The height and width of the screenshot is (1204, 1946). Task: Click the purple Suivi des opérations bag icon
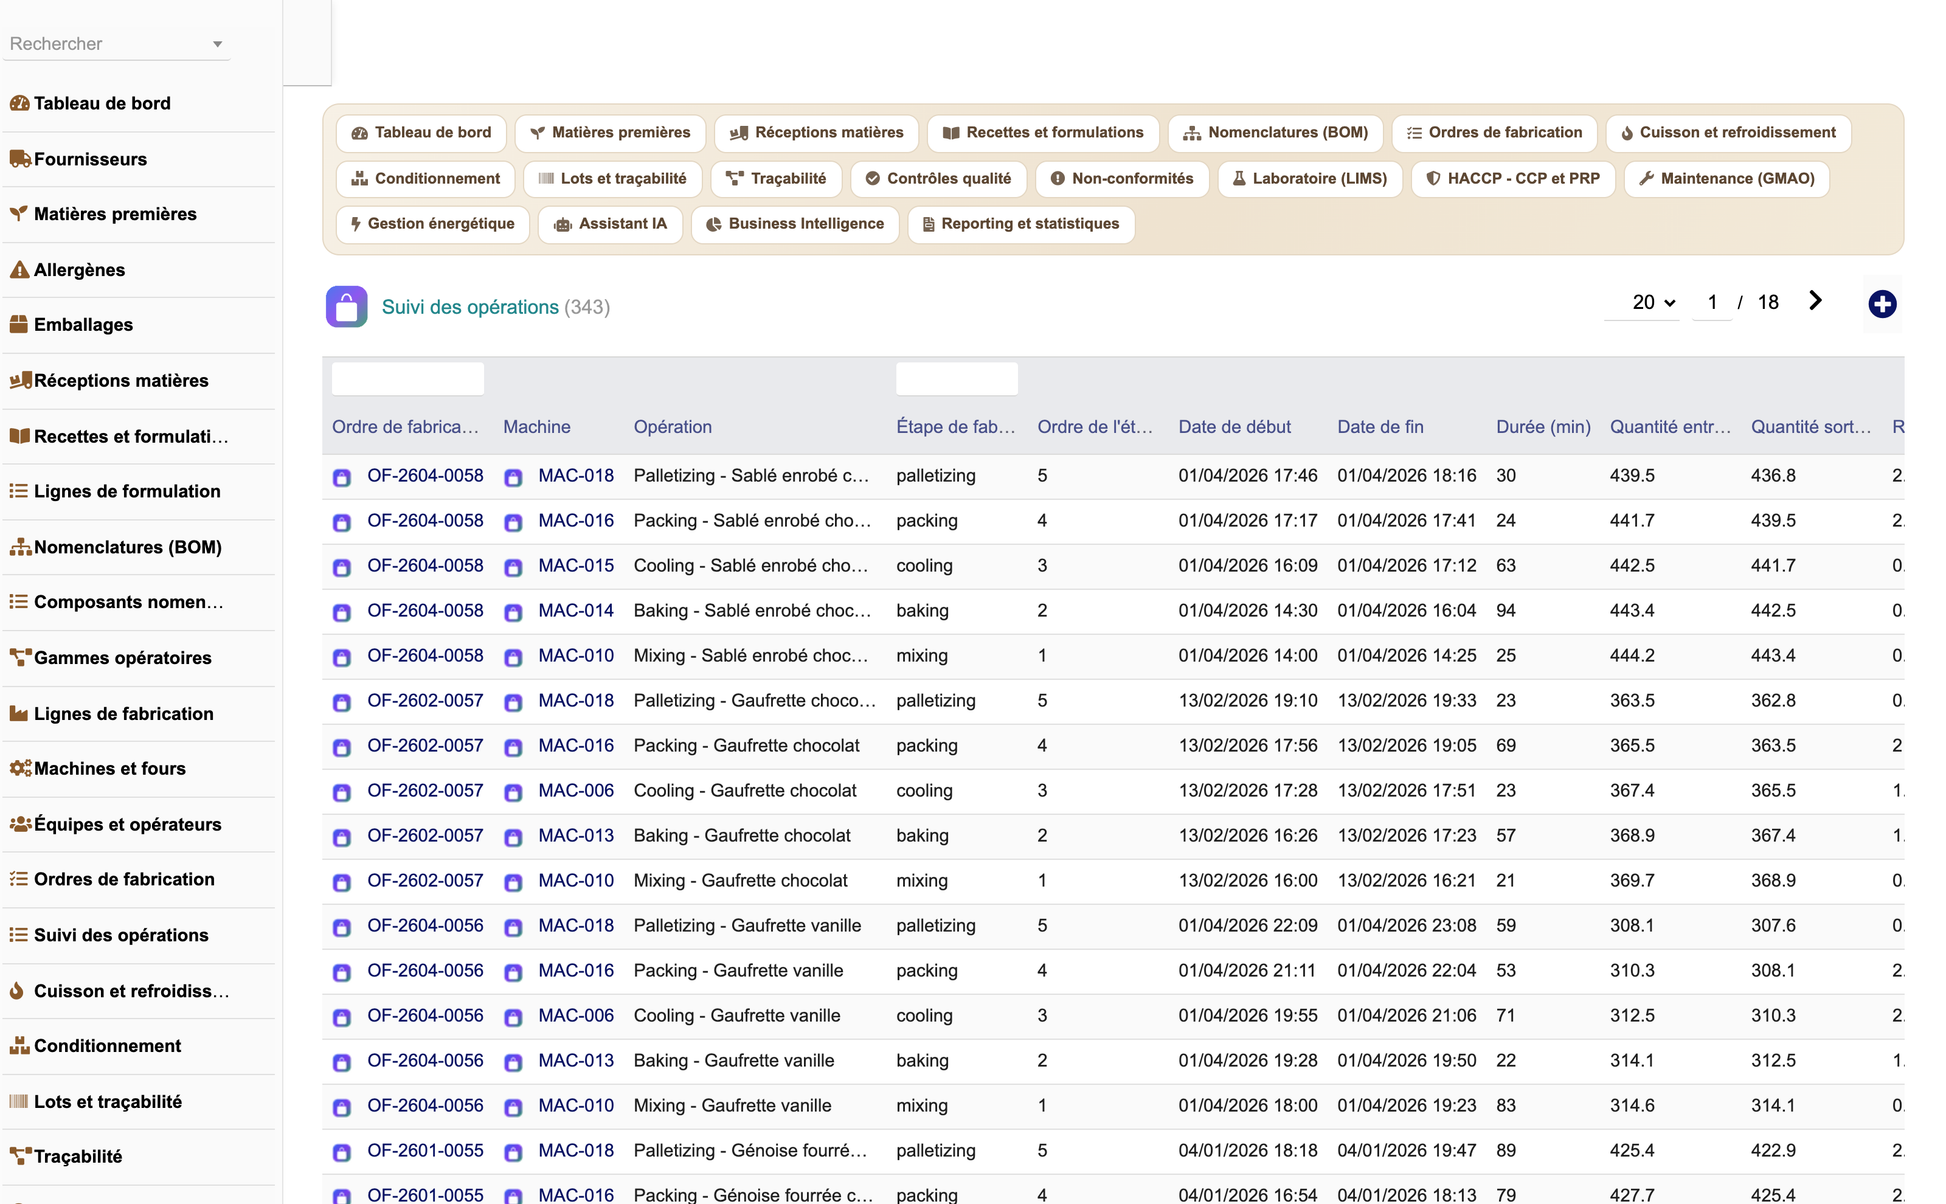(x=346, y=307)
